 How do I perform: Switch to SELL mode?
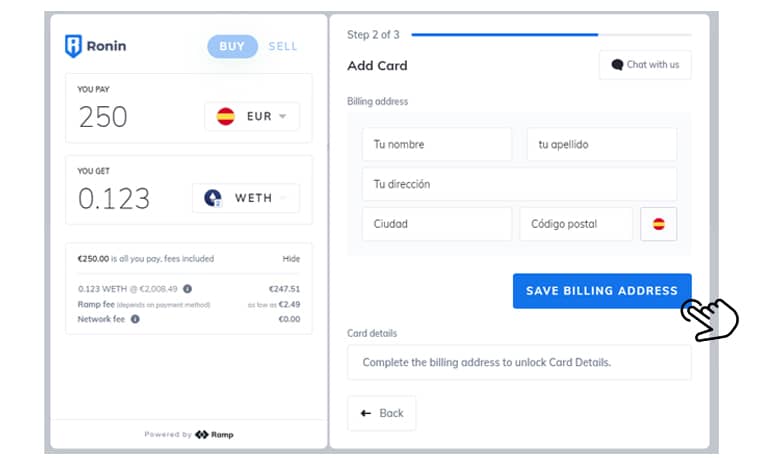coord(283,46)
